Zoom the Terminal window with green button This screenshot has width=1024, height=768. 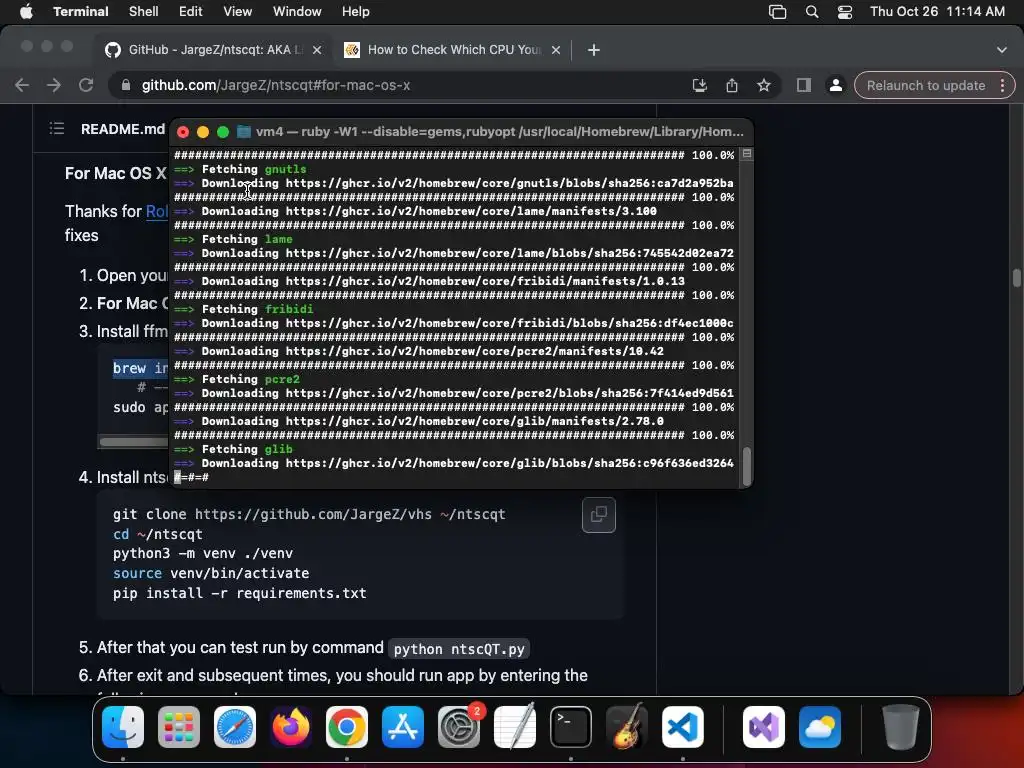[x=223, y=132]
